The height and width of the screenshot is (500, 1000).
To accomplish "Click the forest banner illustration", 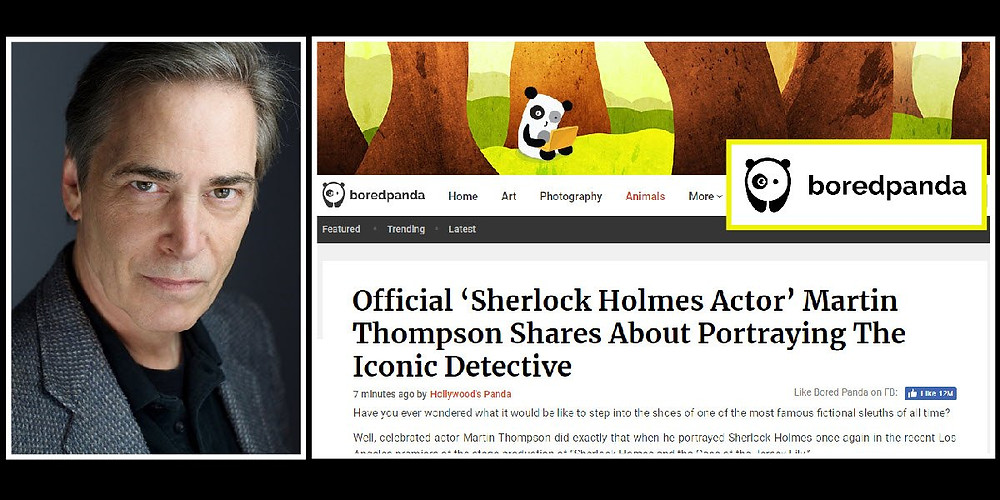I will tap(653, 108).
